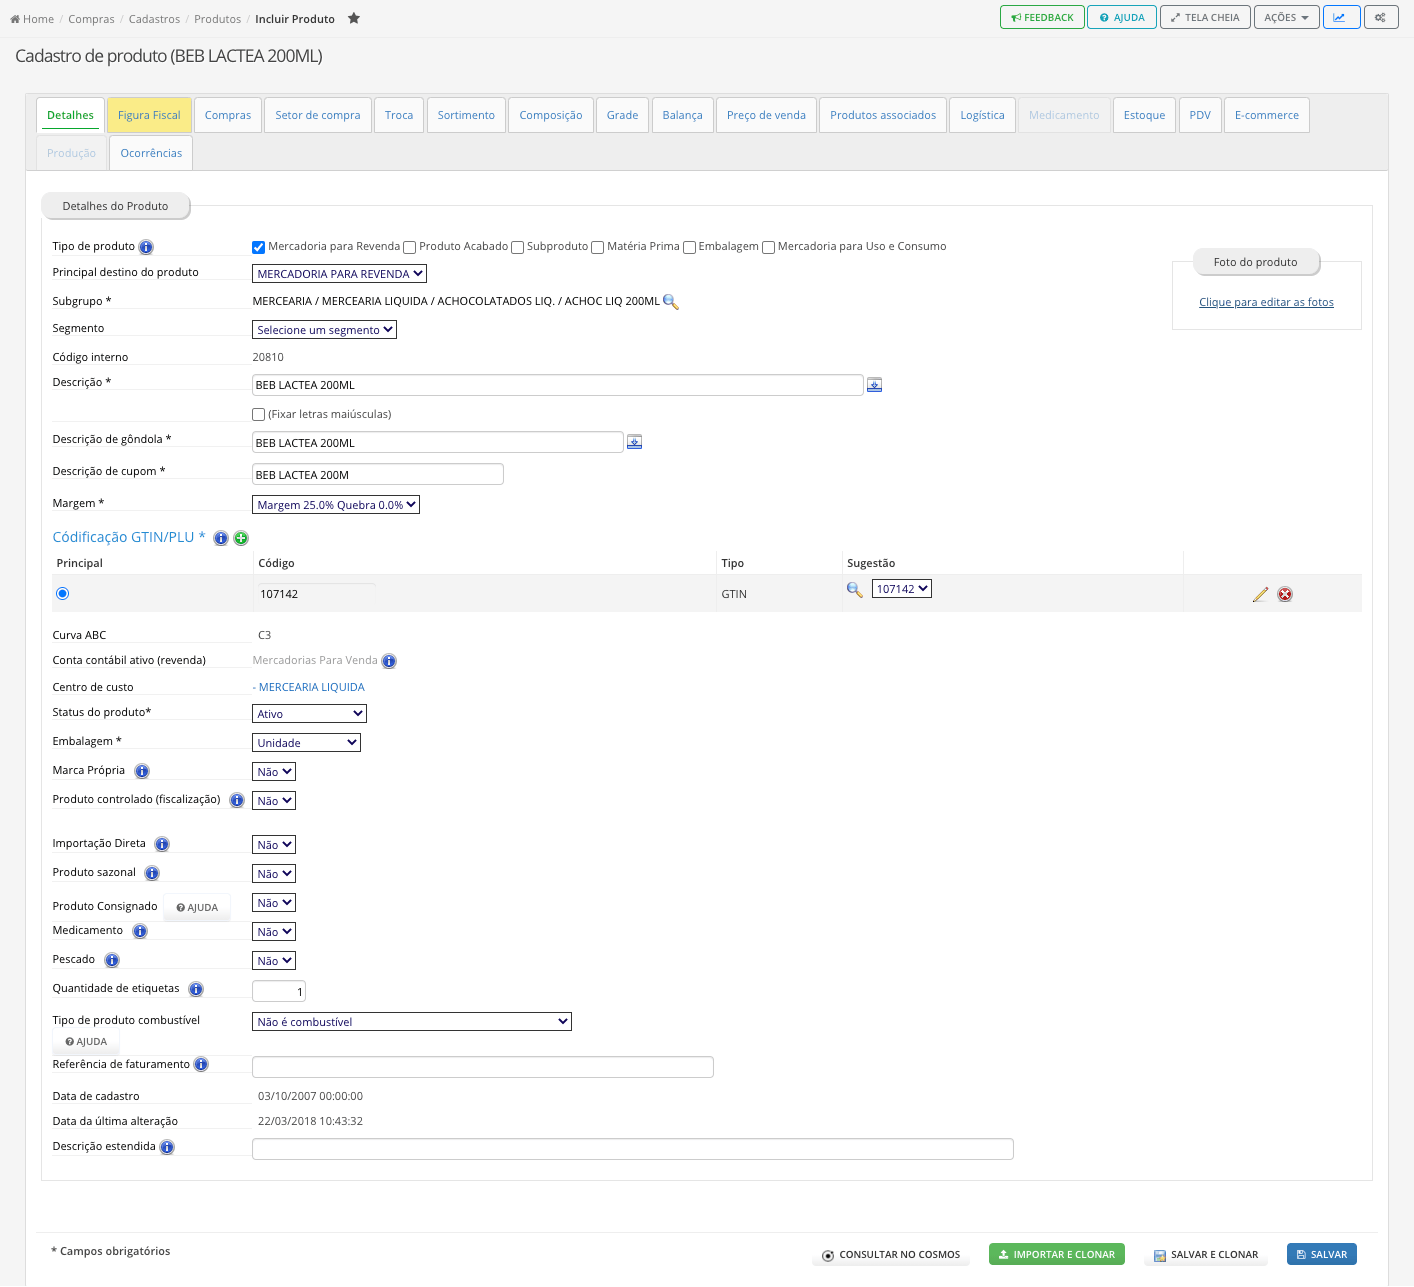Add new GTIN/PLU code with green plus

point(241,538)
